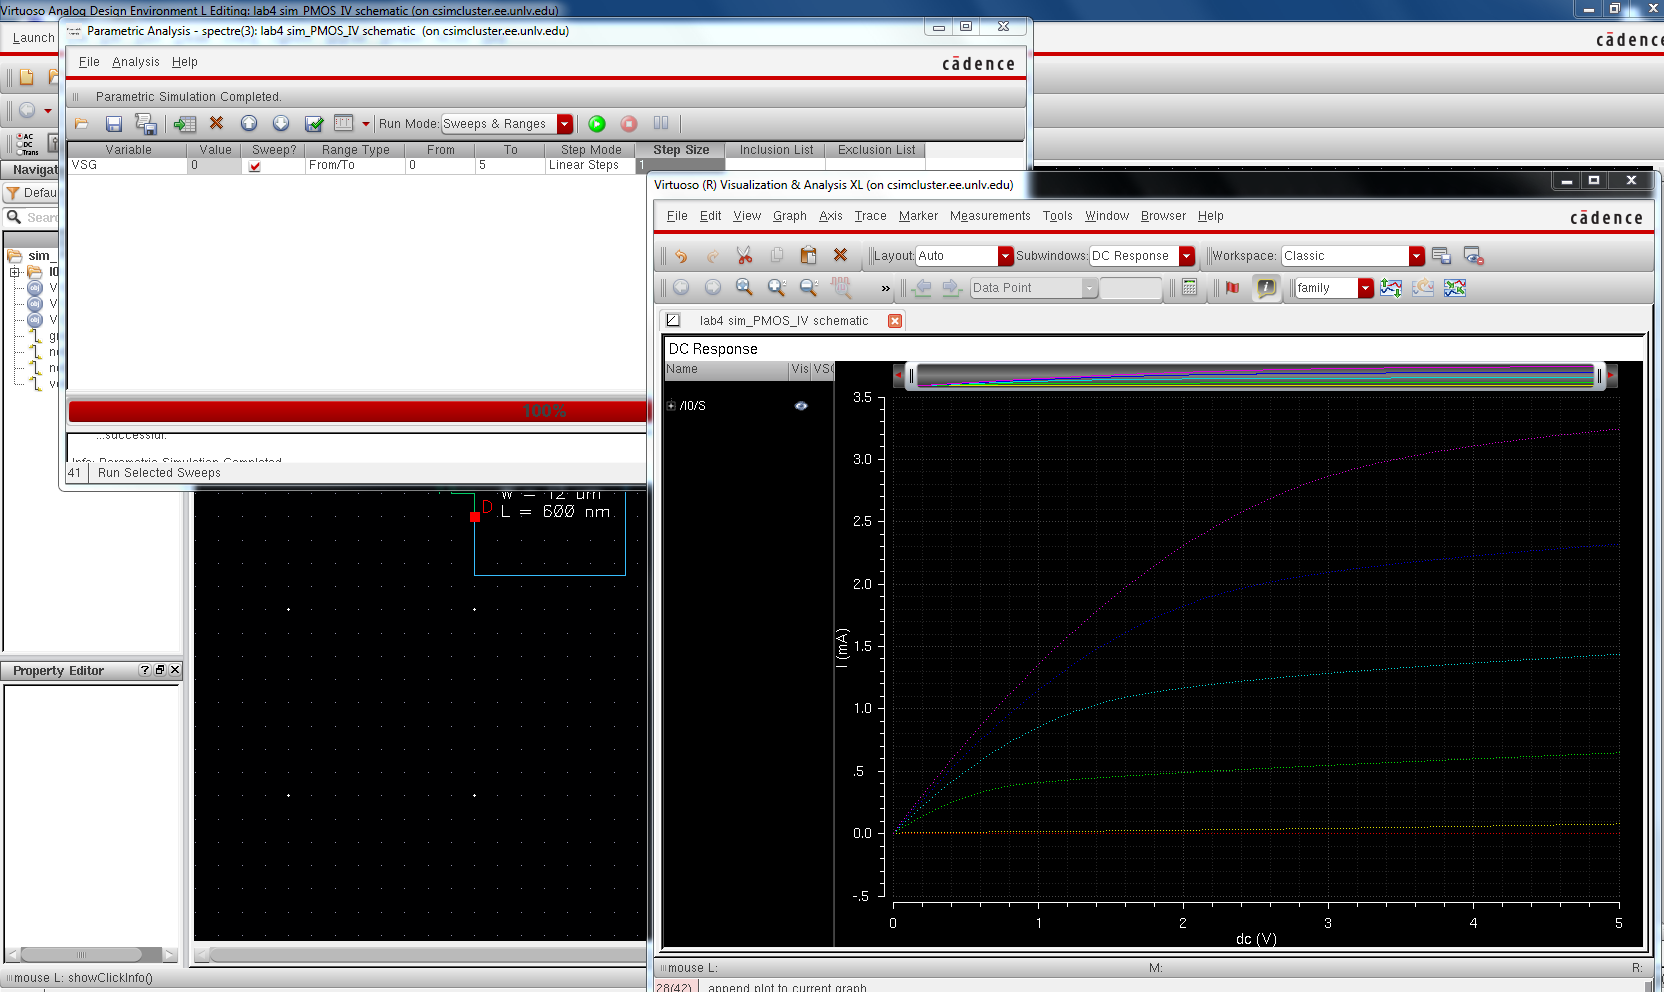Open Measurements menu in Visualization window
The width and height of the screenshot is (1664, 992).
[x=990, y=216]
